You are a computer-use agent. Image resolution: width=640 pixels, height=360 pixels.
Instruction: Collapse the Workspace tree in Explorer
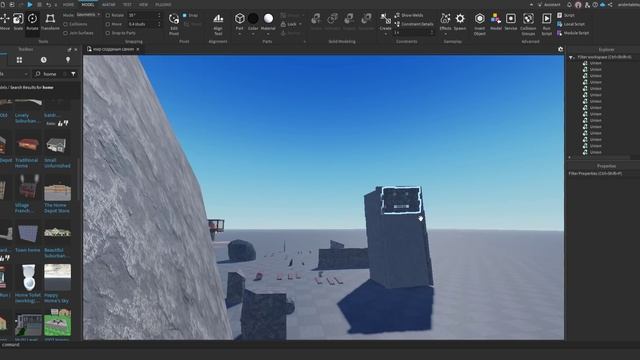point(571,58)
